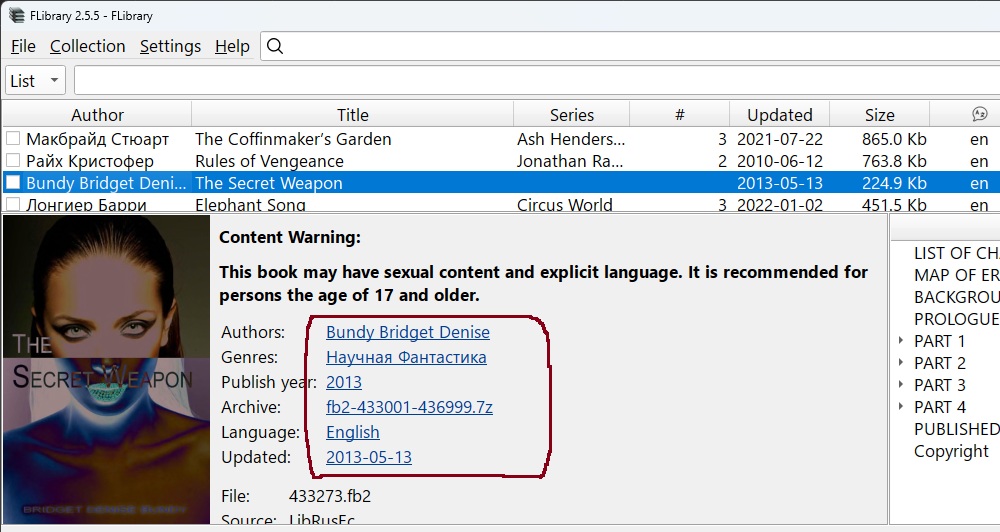Check the box for Rules of Vengeance
Image resolution: width=1000 pixels, height=532 pixels.
[x=13, y=160]
